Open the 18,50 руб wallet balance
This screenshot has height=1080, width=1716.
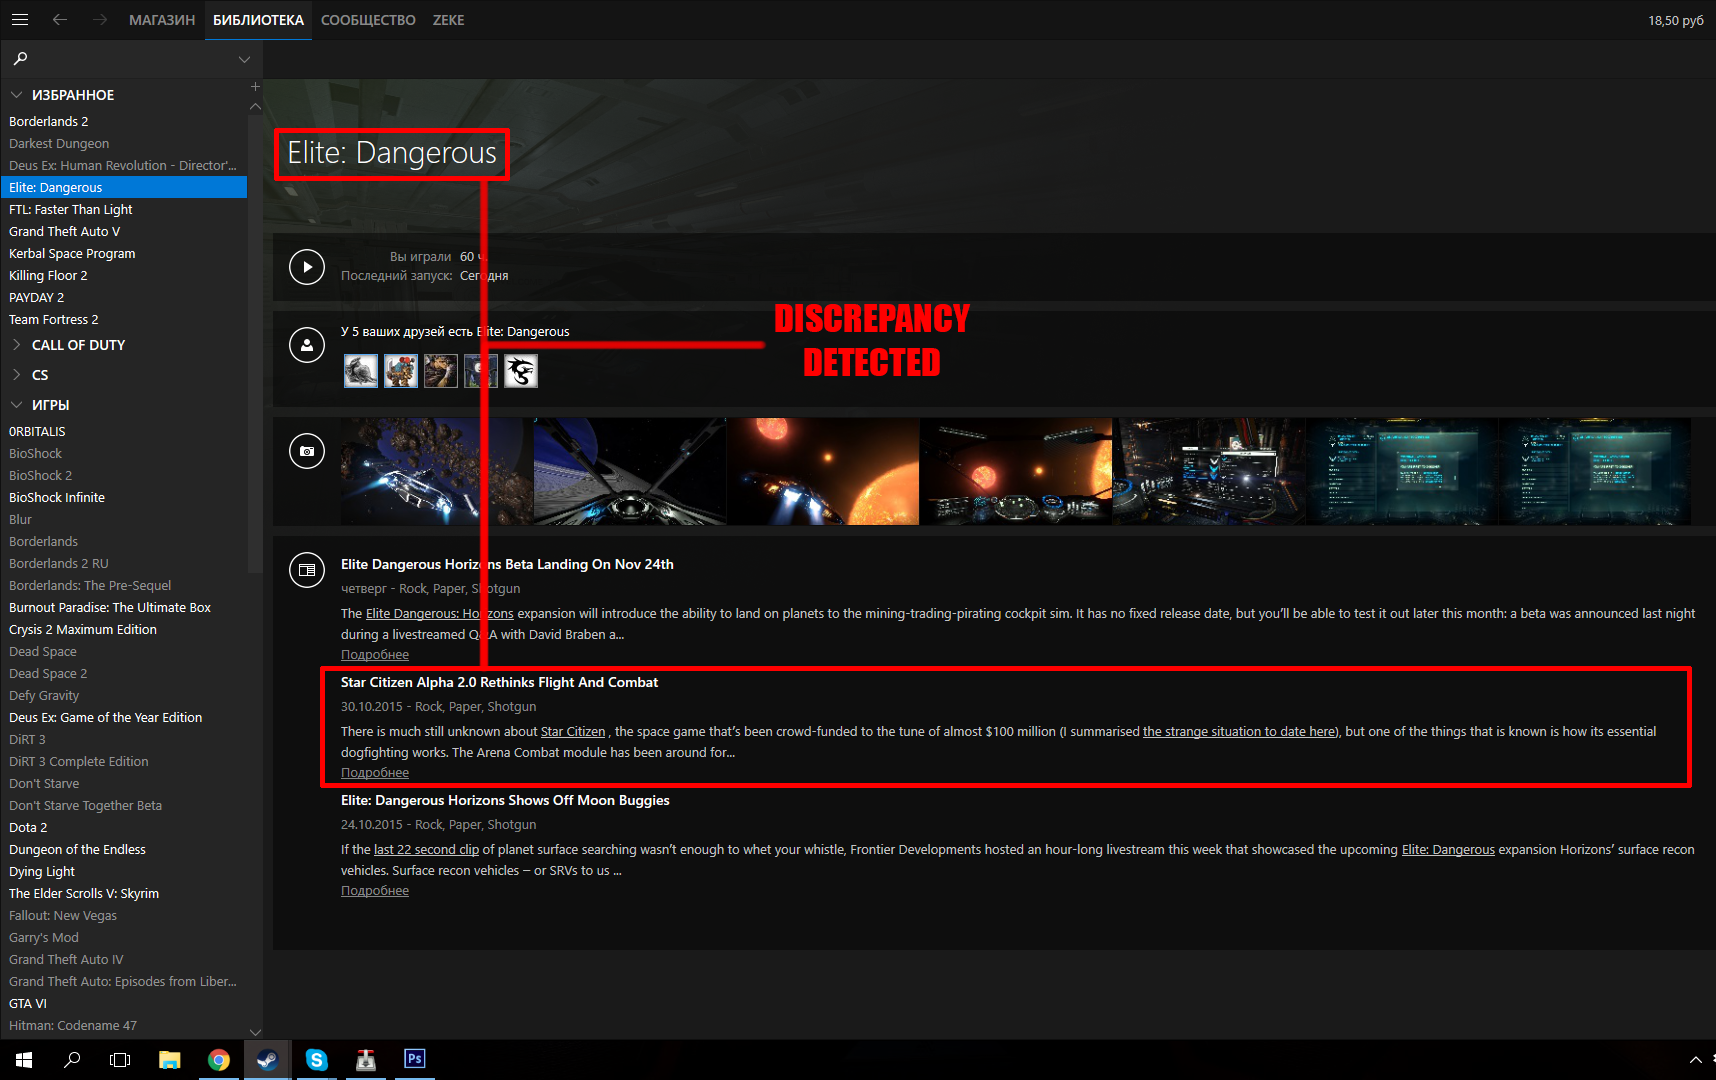pyautogui.click(x=1676, y=20)
